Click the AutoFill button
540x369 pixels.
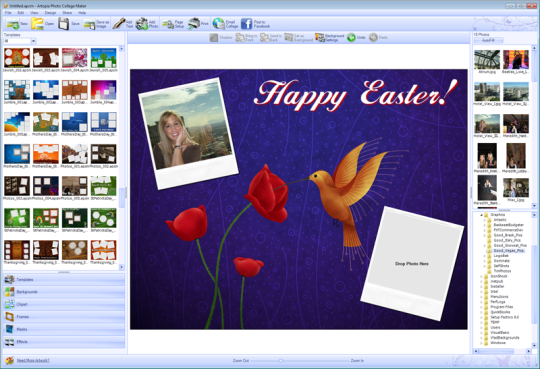488,40
